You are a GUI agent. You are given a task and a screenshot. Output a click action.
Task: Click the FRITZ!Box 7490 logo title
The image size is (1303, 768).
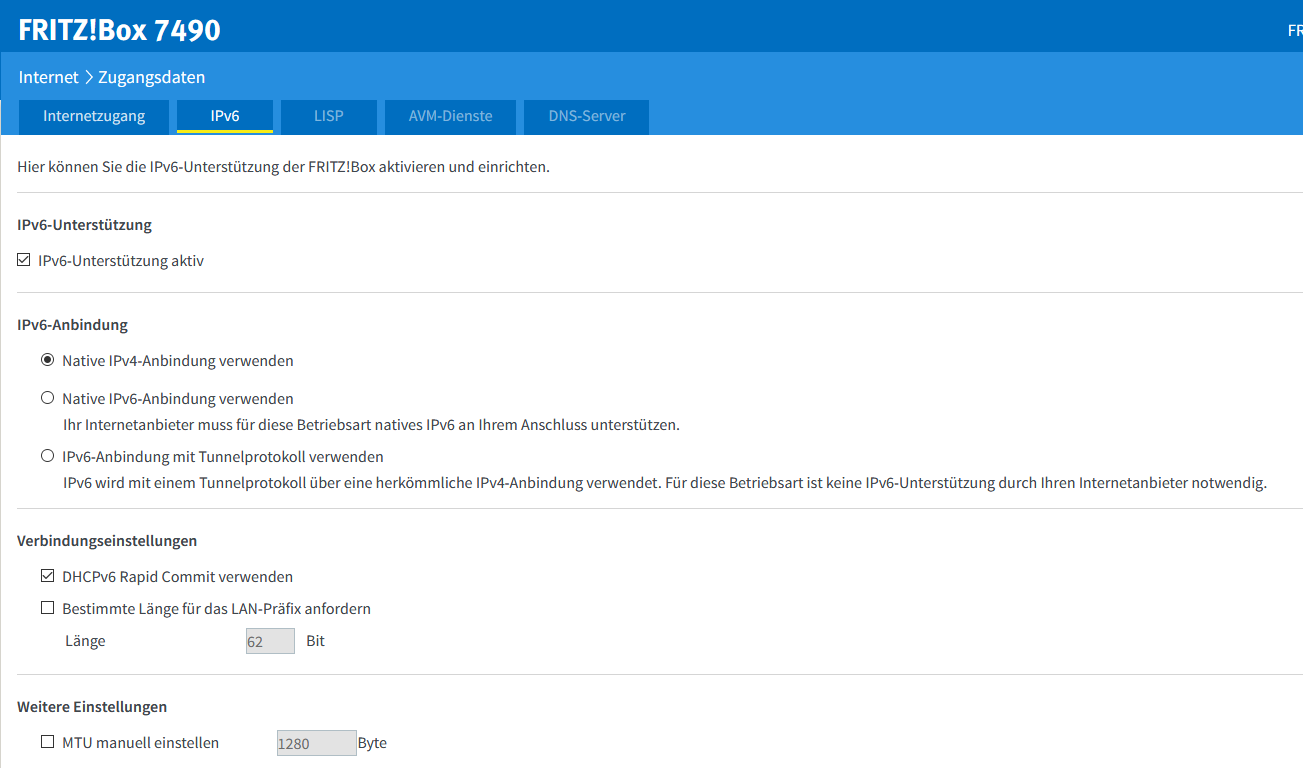[x=120, y=30]
